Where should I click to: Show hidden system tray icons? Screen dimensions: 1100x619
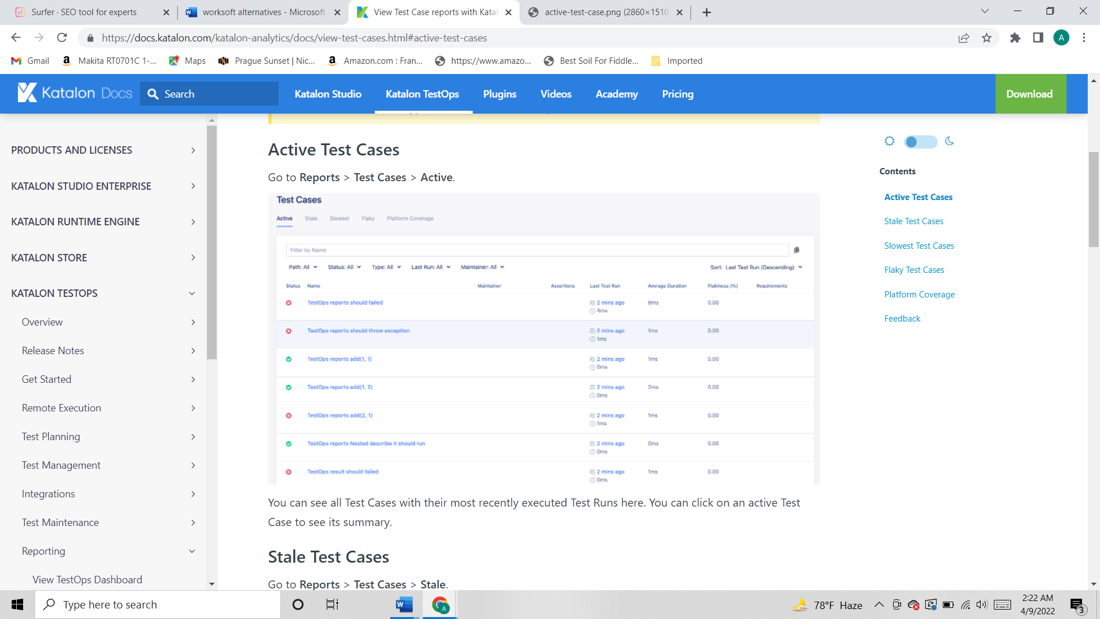click(x=878, y=604)
